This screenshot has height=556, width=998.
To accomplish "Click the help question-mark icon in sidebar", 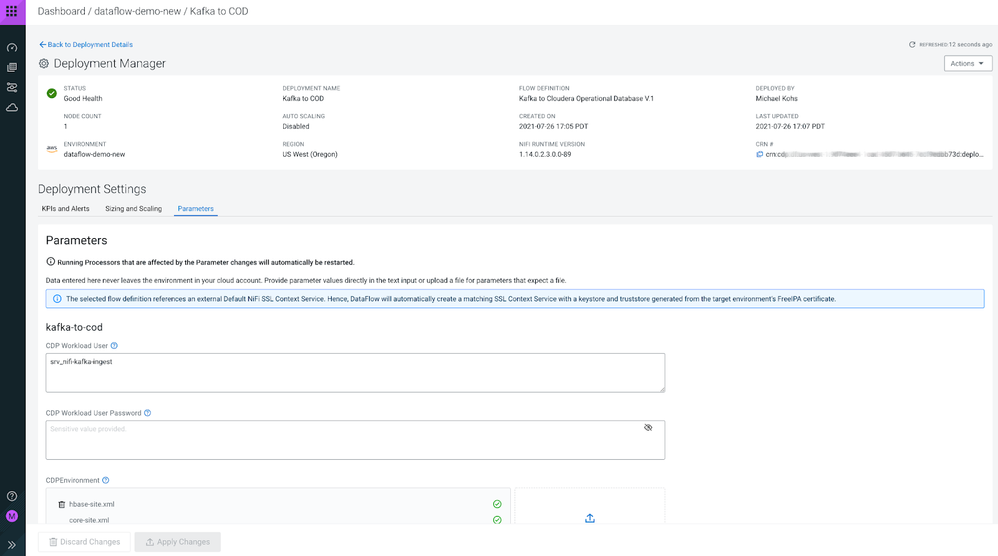I will pos(12,496).
